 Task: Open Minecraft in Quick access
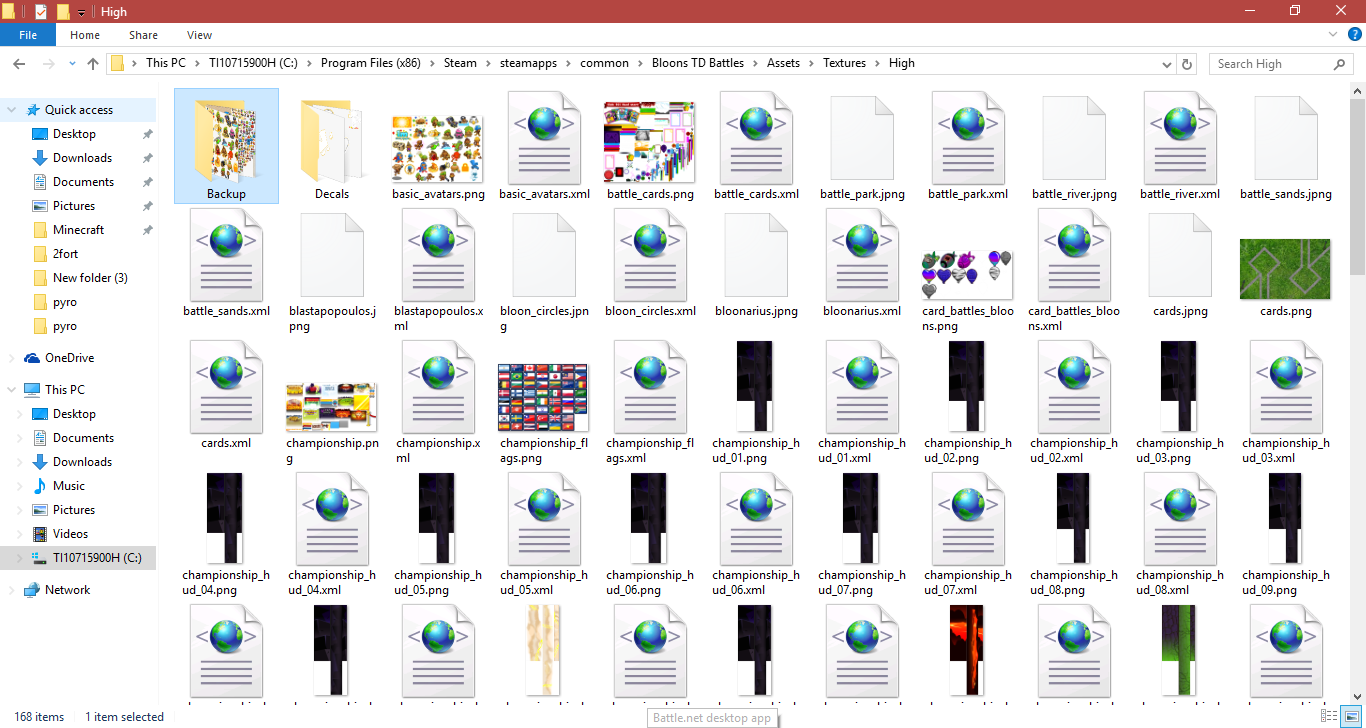[x=78, y=230]
